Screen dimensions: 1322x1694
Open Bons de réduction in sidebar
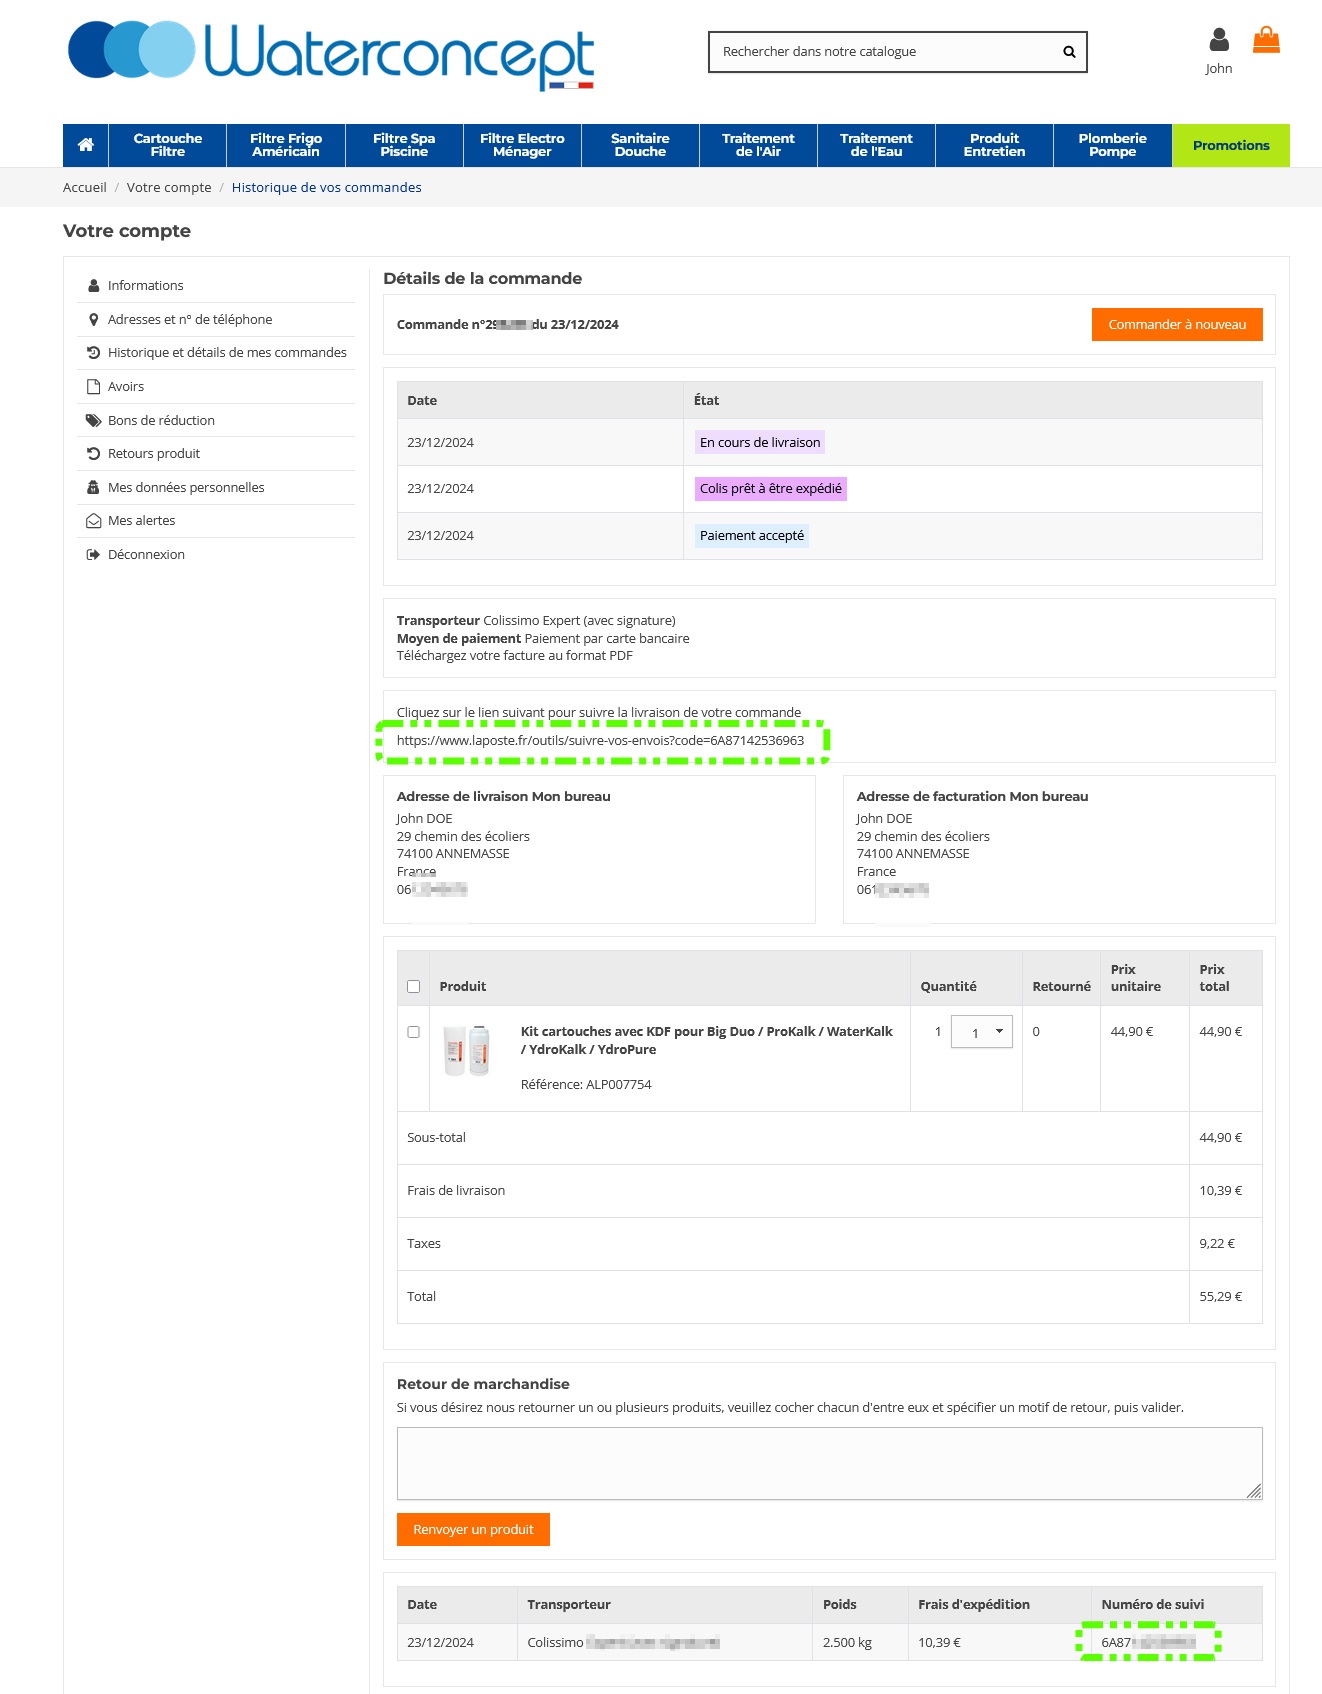[x=161, y=421]
